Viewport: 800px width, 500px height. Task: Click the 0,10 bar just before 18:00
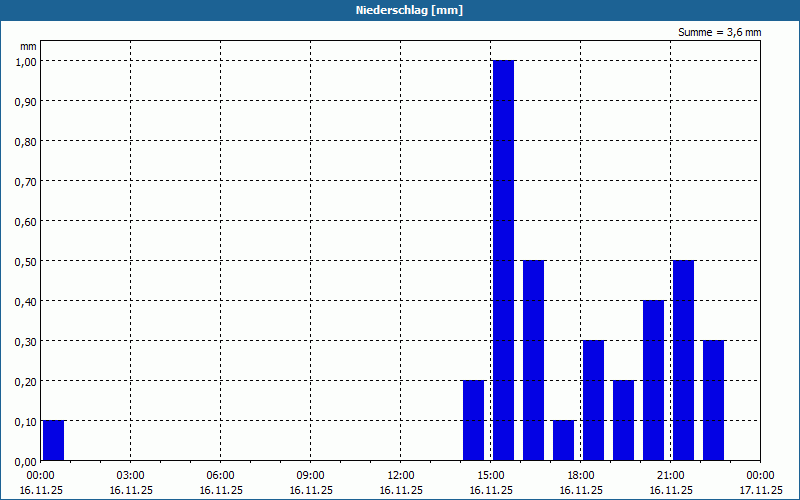(x=563, y=440)
